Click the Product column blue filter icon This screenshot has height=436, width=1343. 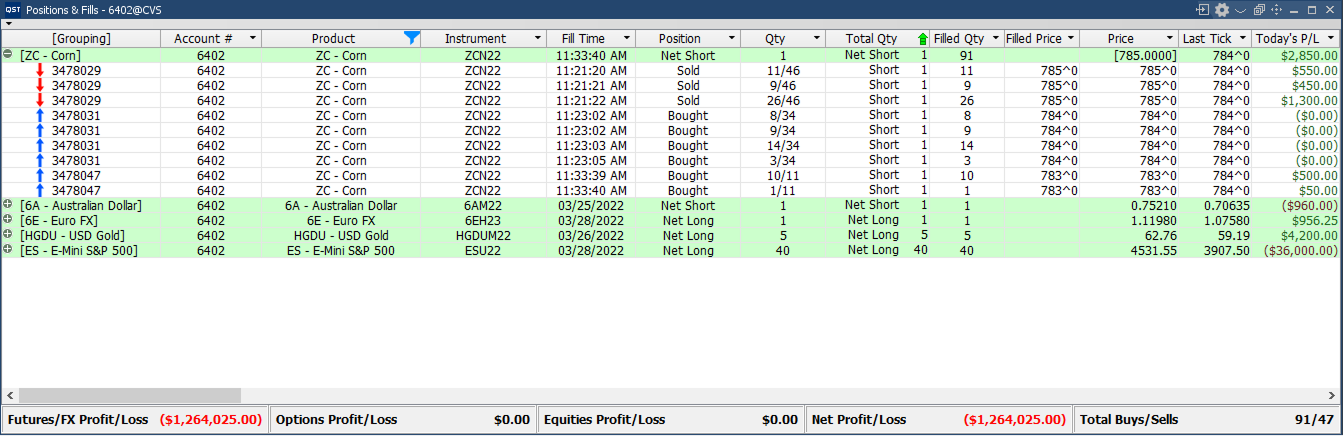pos(411,38)
